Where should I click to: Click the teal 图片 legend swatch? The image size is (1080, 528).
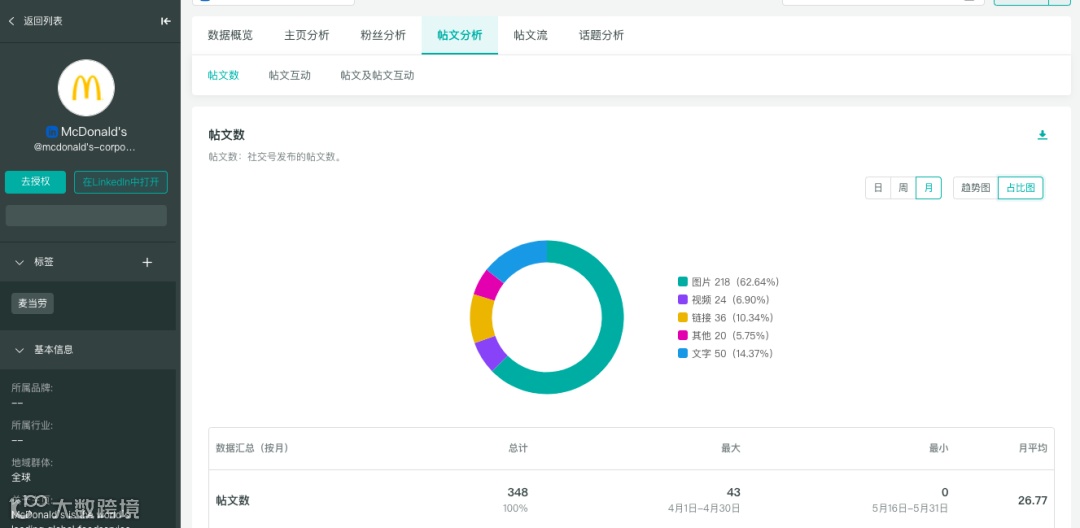coord(683,282)
